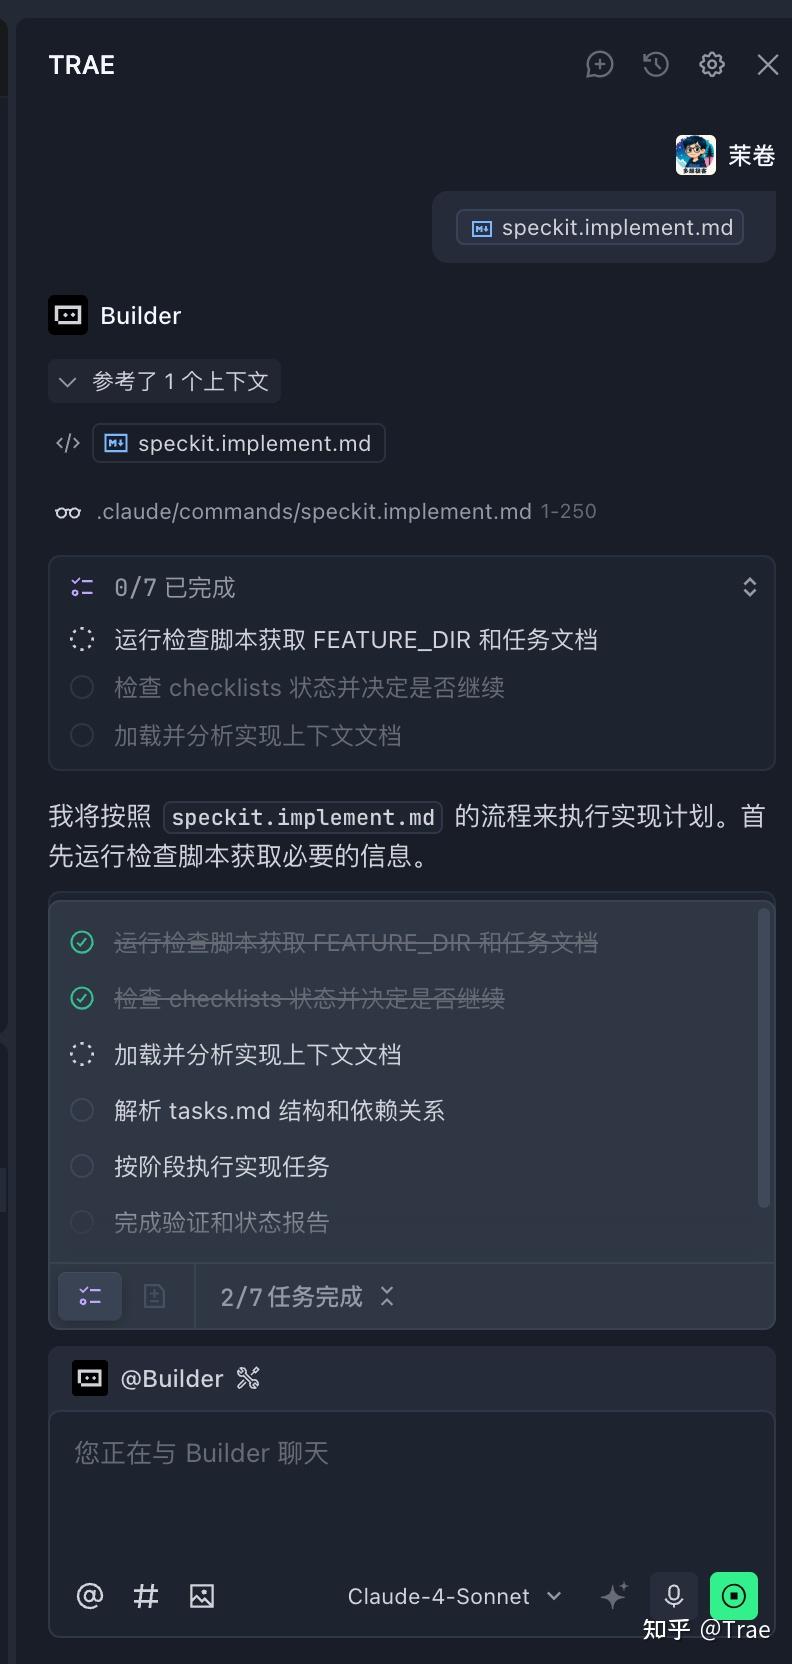Expand the 0/7 已完成 task list
Screen dimensions: 792x1664
(749, 587)
